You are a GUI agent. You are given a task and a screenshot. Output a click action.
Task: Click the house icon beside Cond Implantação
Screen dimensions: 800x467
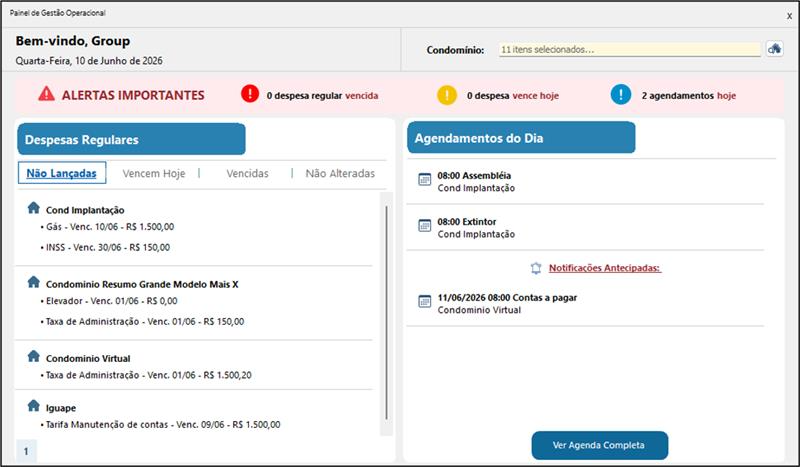coord(34,208)
